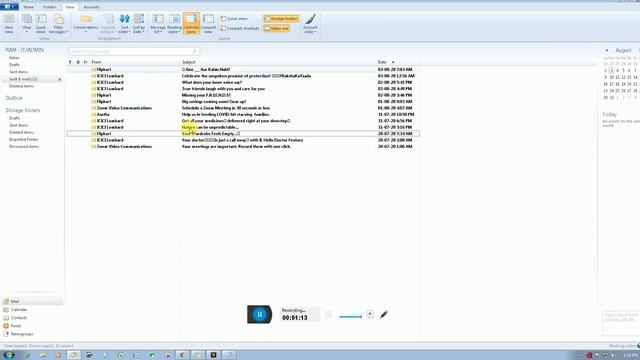Pause the screen recording
This screenshot has height=360, width=640.
pos(259,315)
